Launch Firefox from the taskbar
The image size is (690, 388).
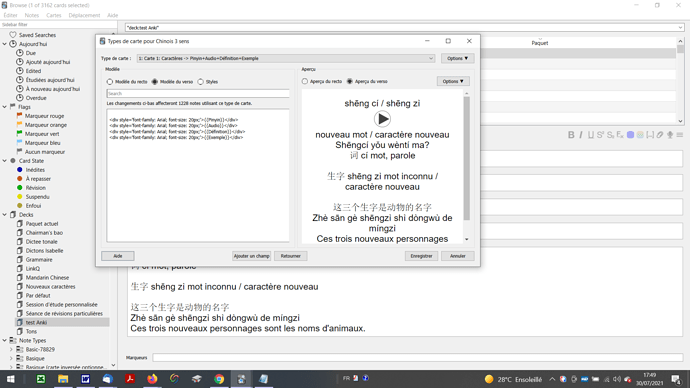tap(152, 379)
